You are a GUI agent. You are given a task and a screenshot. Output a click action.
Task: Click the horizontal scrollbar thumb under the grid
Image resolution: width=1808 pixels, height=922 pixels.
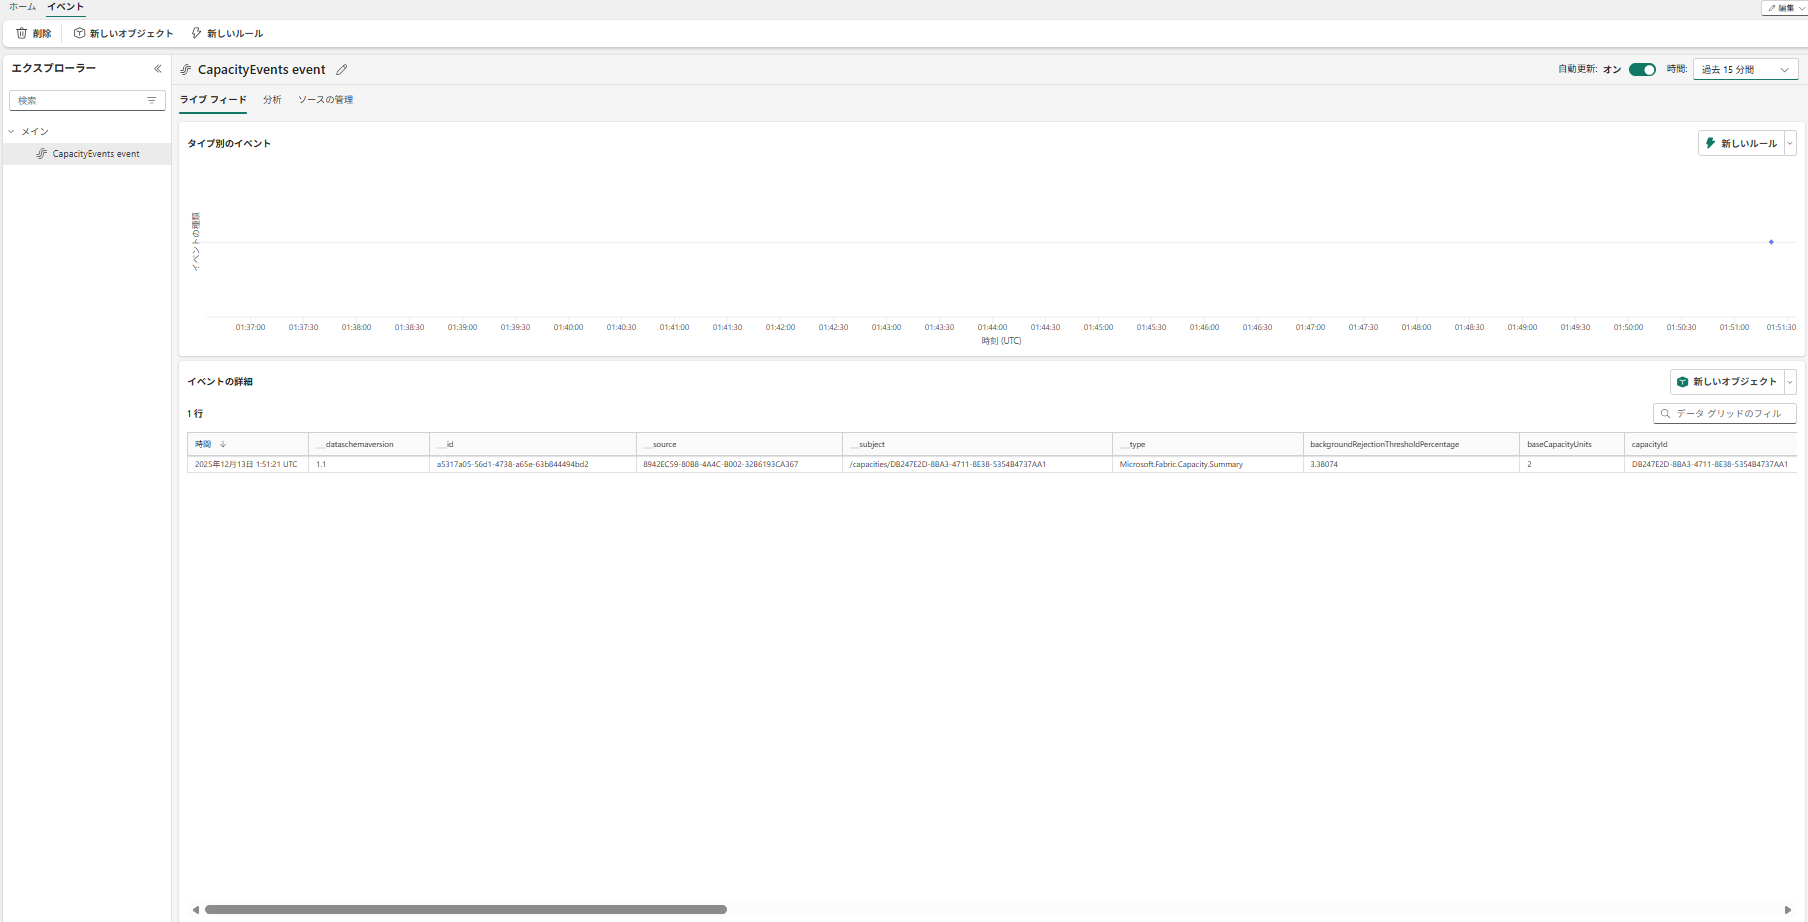point(465,910)
